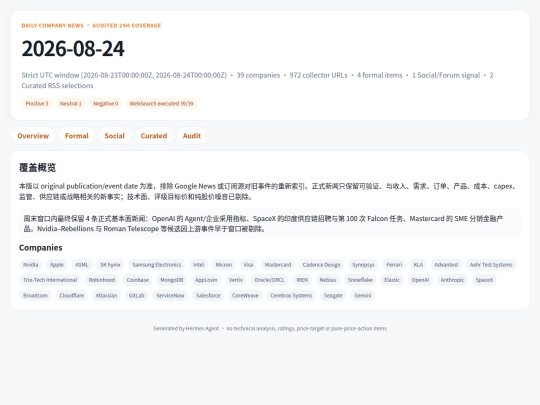Click the IREN chip
The height and width of the screenshot is (405, 540).
pos(302,280)
